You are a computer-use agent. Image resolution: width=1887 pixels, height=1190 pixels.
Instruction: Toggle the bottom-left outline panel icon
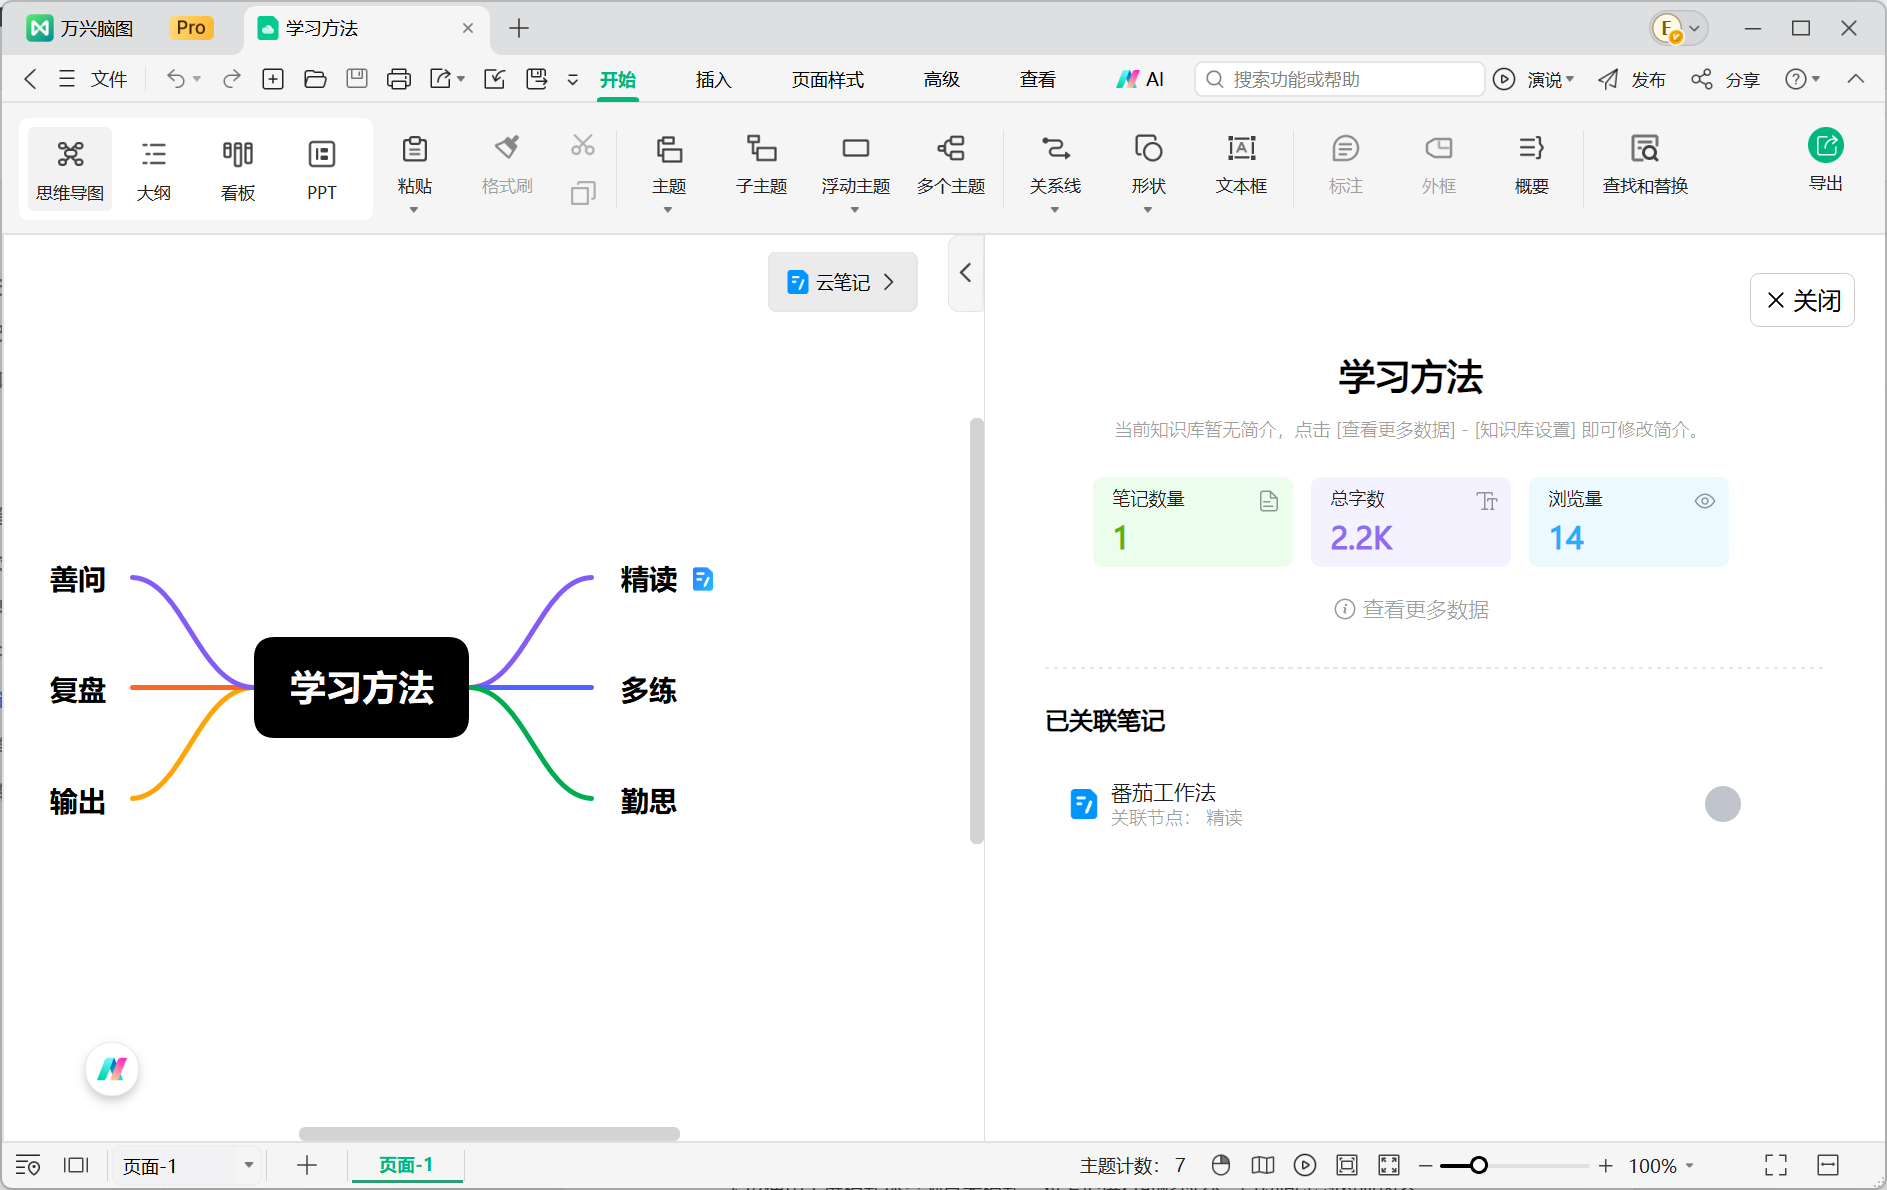click(28, 1165)
